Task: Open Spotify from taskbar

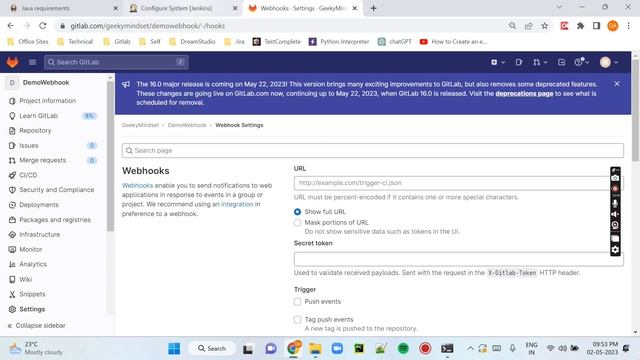Action: [x=403, y=349]
